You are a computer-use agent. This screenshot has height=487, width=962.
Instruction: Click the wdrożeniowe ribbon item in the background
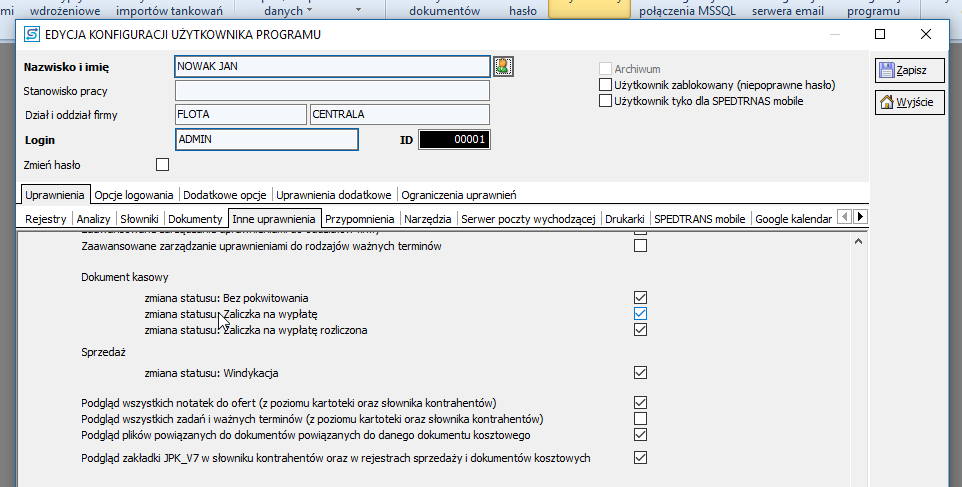(x=65, y=11)
